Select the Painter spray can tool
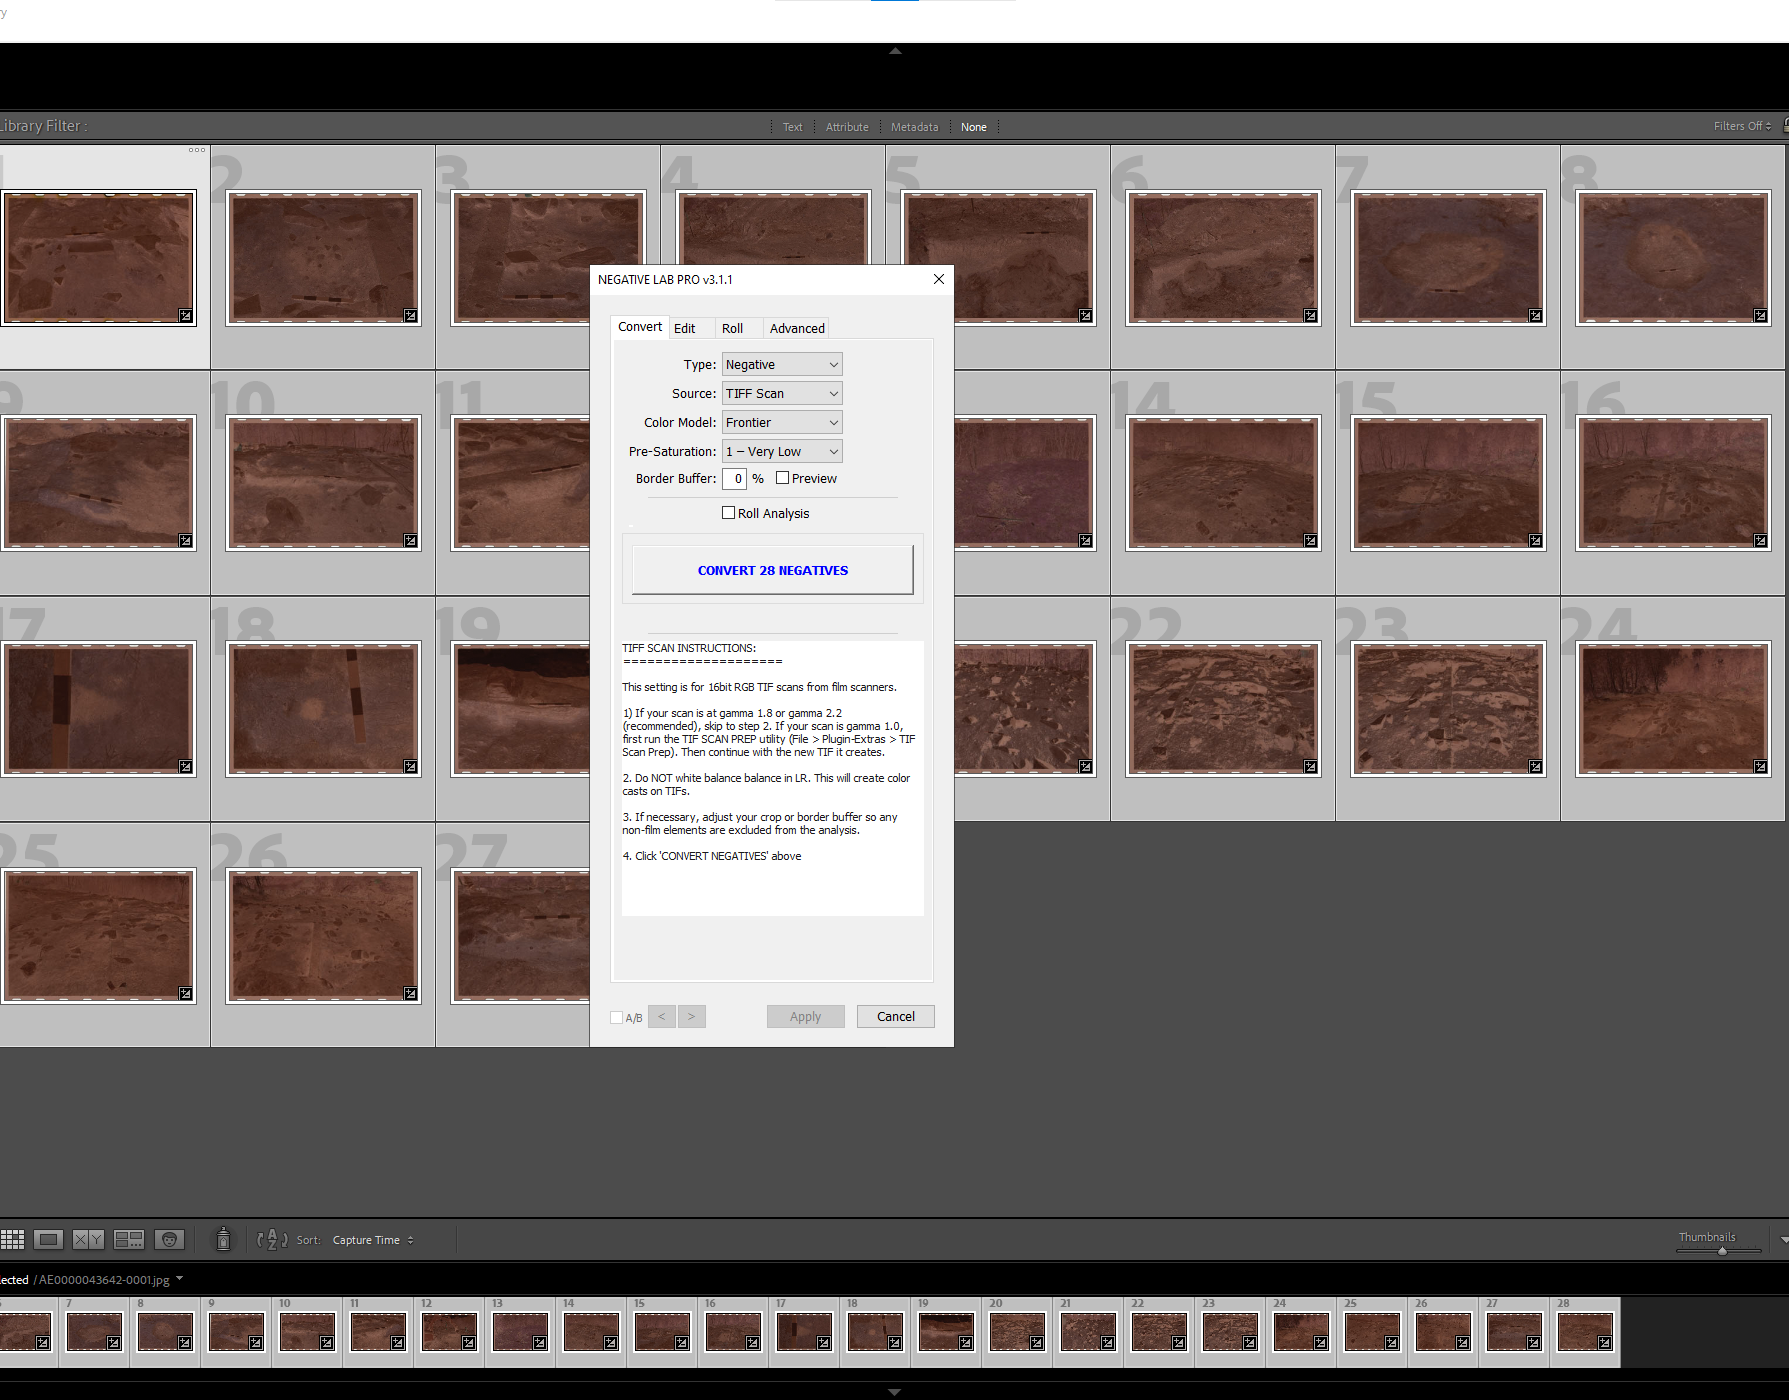This screenshot has height=1400, width=1789. coord(224,1240)
